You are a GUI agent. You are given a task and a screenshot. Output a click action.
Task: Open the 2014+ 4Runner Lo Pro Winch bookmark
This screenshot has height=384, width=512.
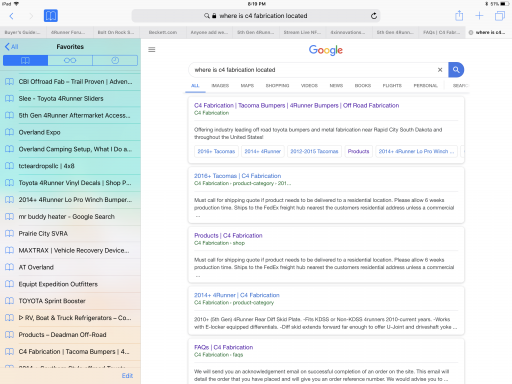click(x=70, y=200)
